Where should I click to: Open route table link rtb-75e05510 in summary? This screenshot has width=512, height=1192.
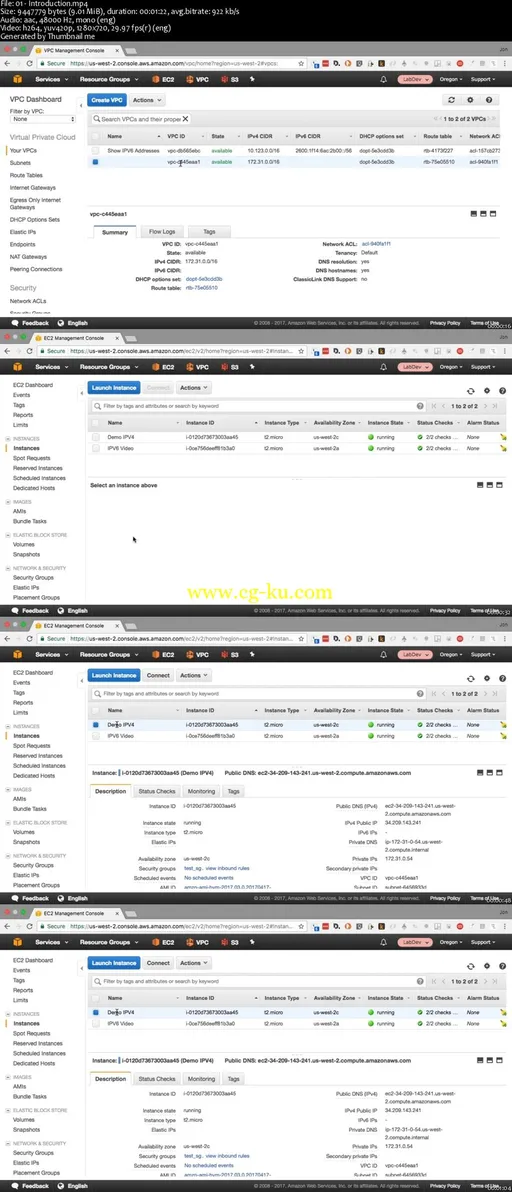pos(201,288)
